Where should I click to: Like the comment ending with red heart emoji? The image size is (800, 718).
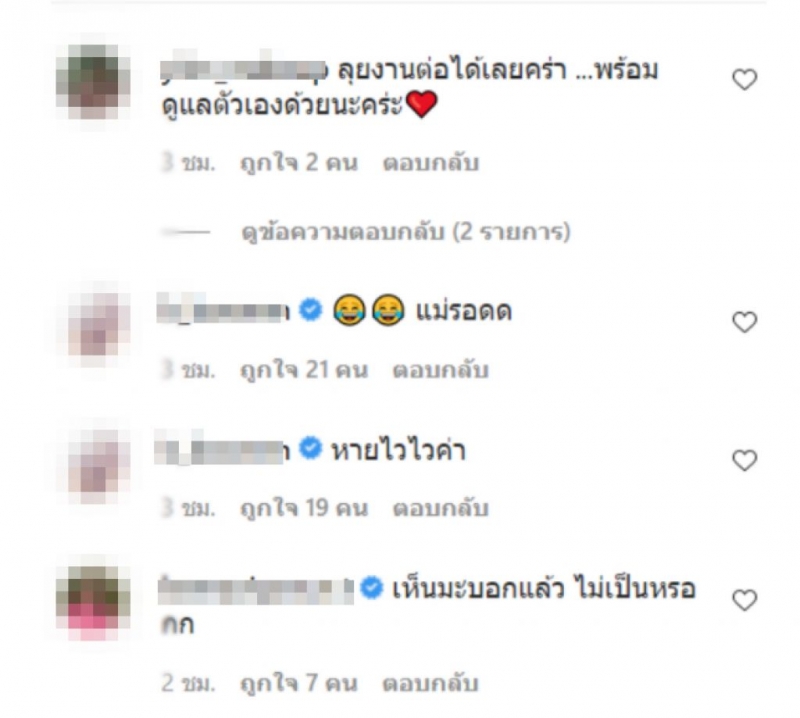[x=744, y=80]
